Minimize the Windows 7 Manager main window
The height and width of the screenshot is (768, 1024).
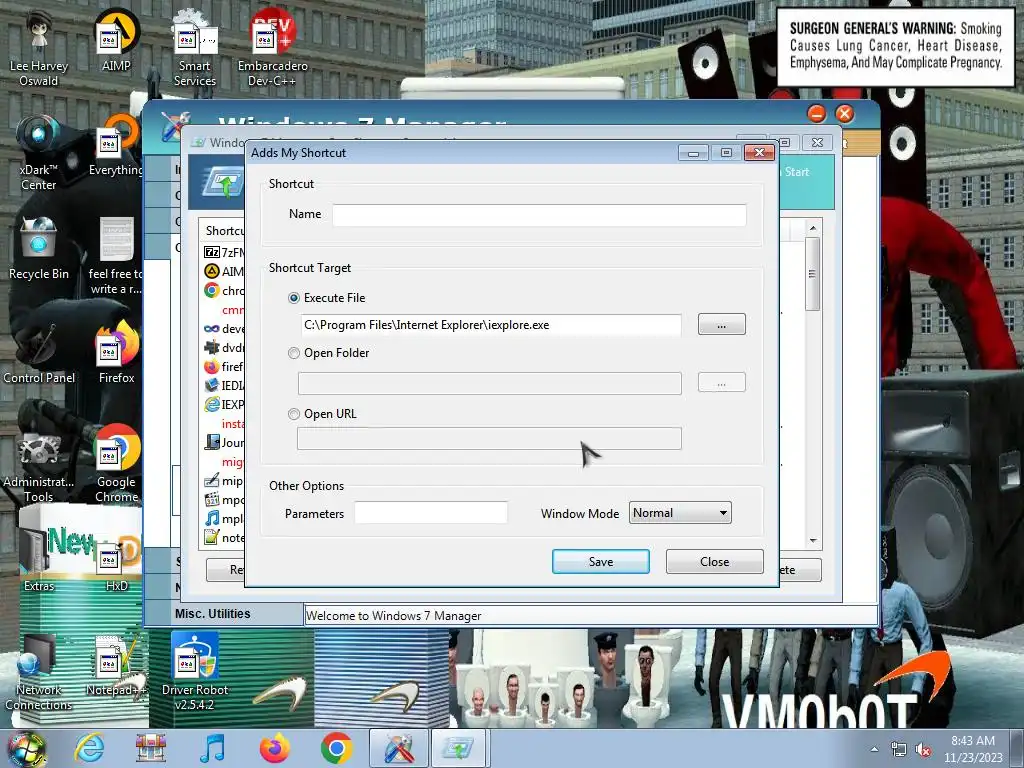coord(816,114)
